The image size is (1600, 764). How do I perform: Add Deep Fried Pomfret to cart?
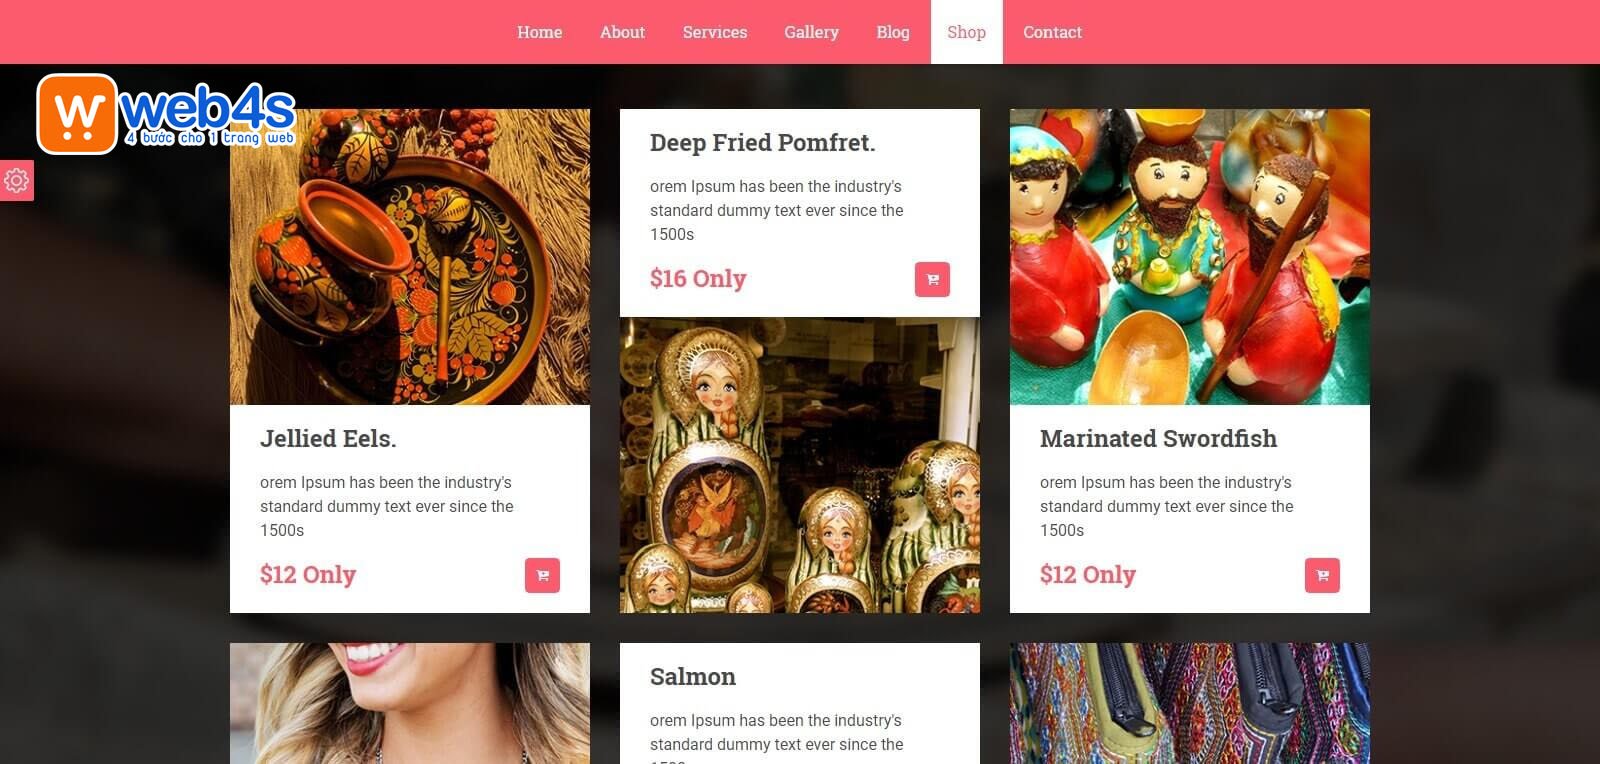pyautogui.click(x=932, y=279)
